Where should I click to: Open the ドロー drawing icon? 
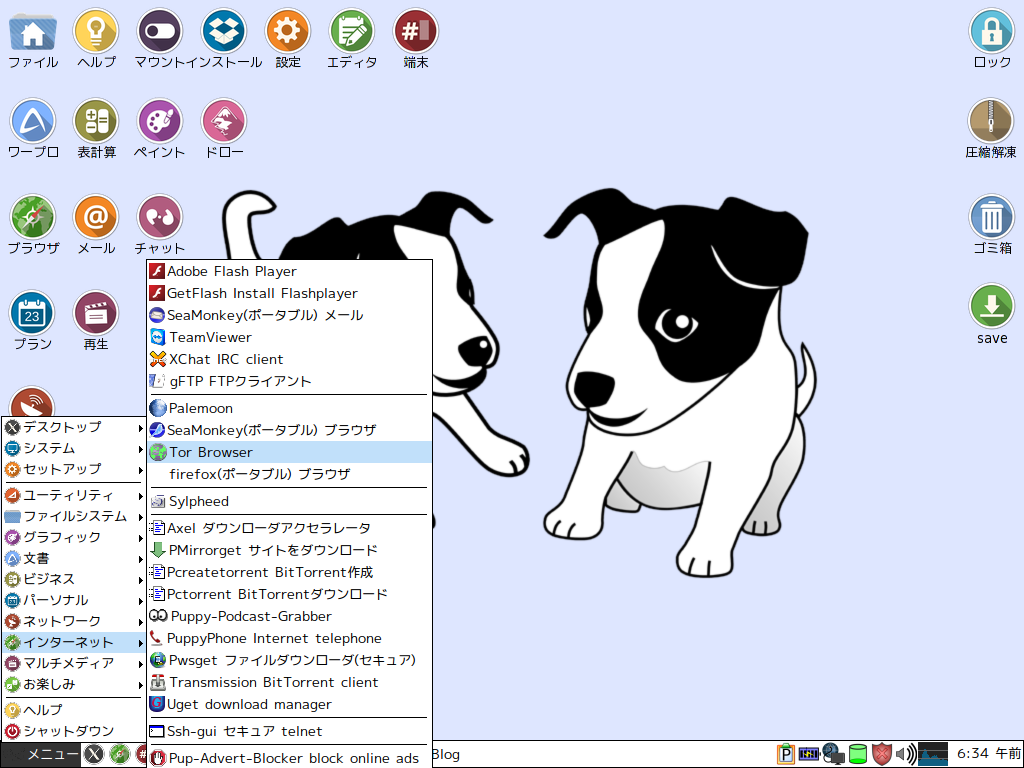point(223,121)
